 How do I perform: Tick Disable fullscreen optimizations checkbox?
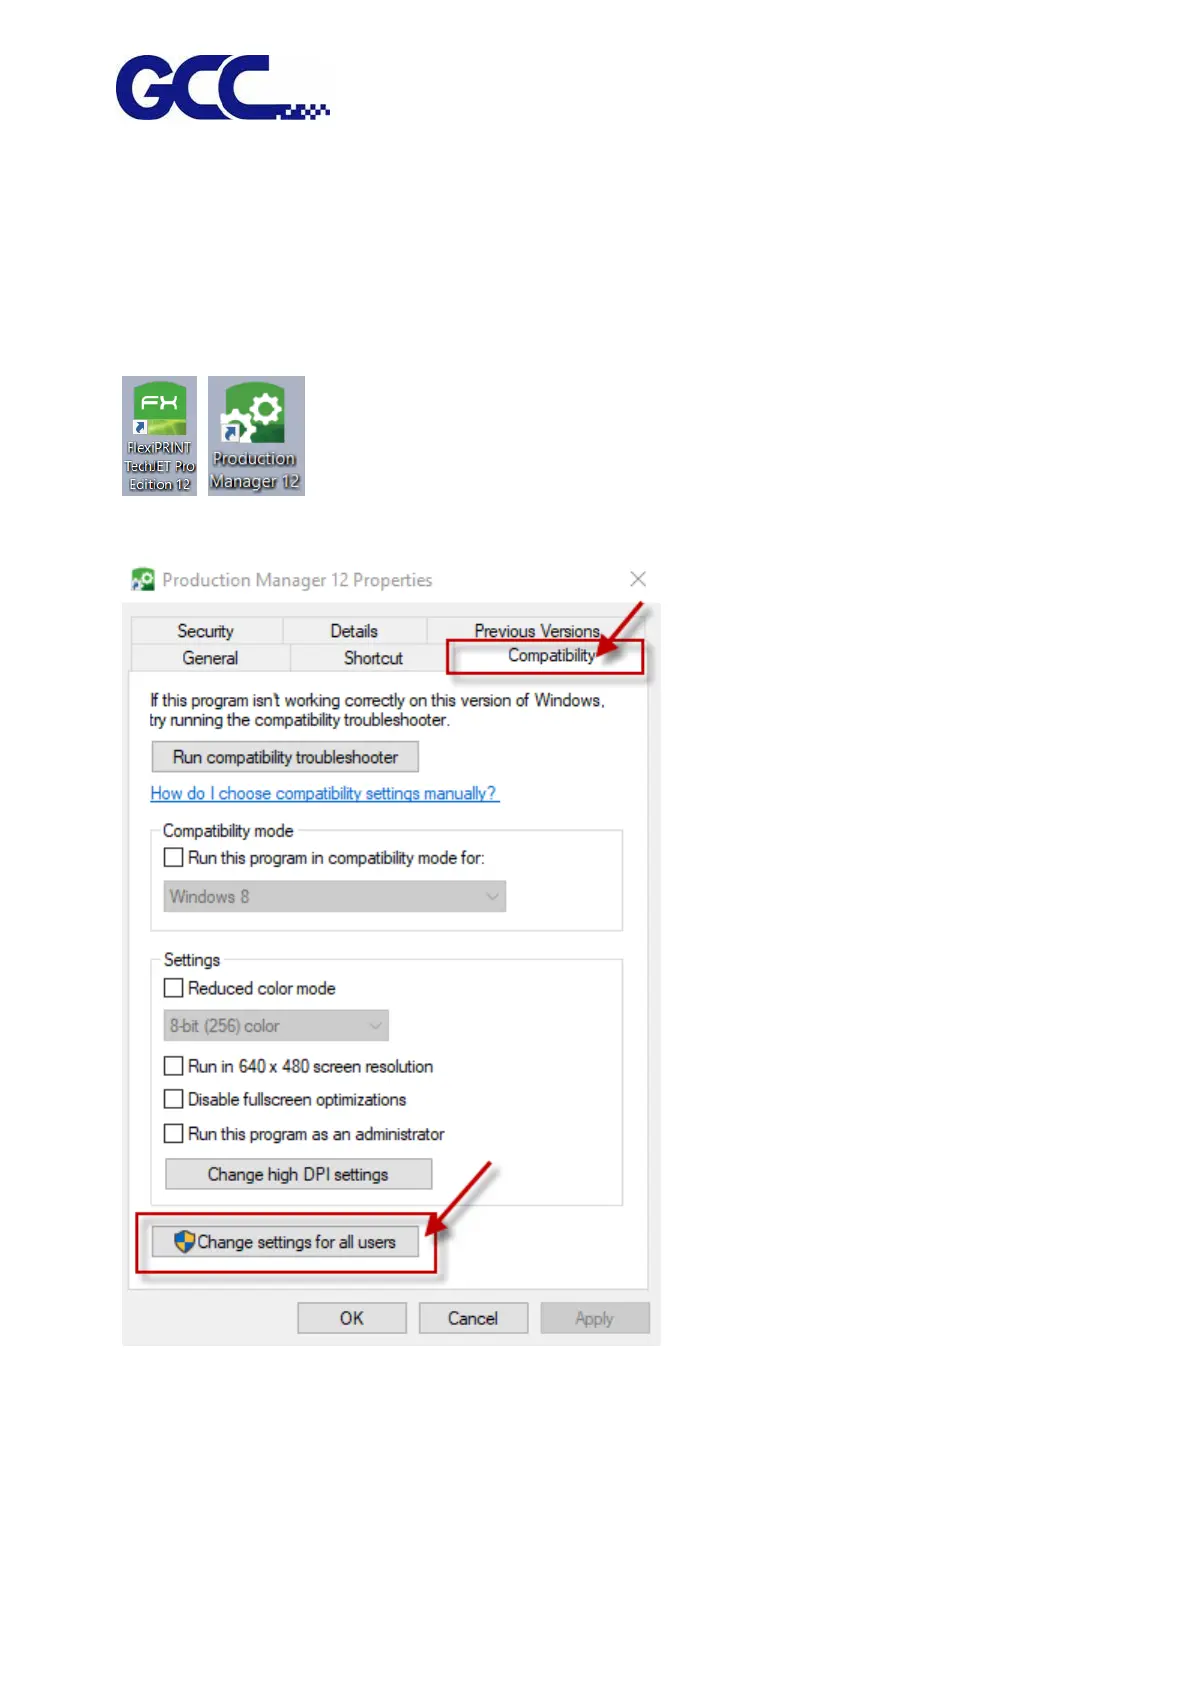[x=173, y=1099]
